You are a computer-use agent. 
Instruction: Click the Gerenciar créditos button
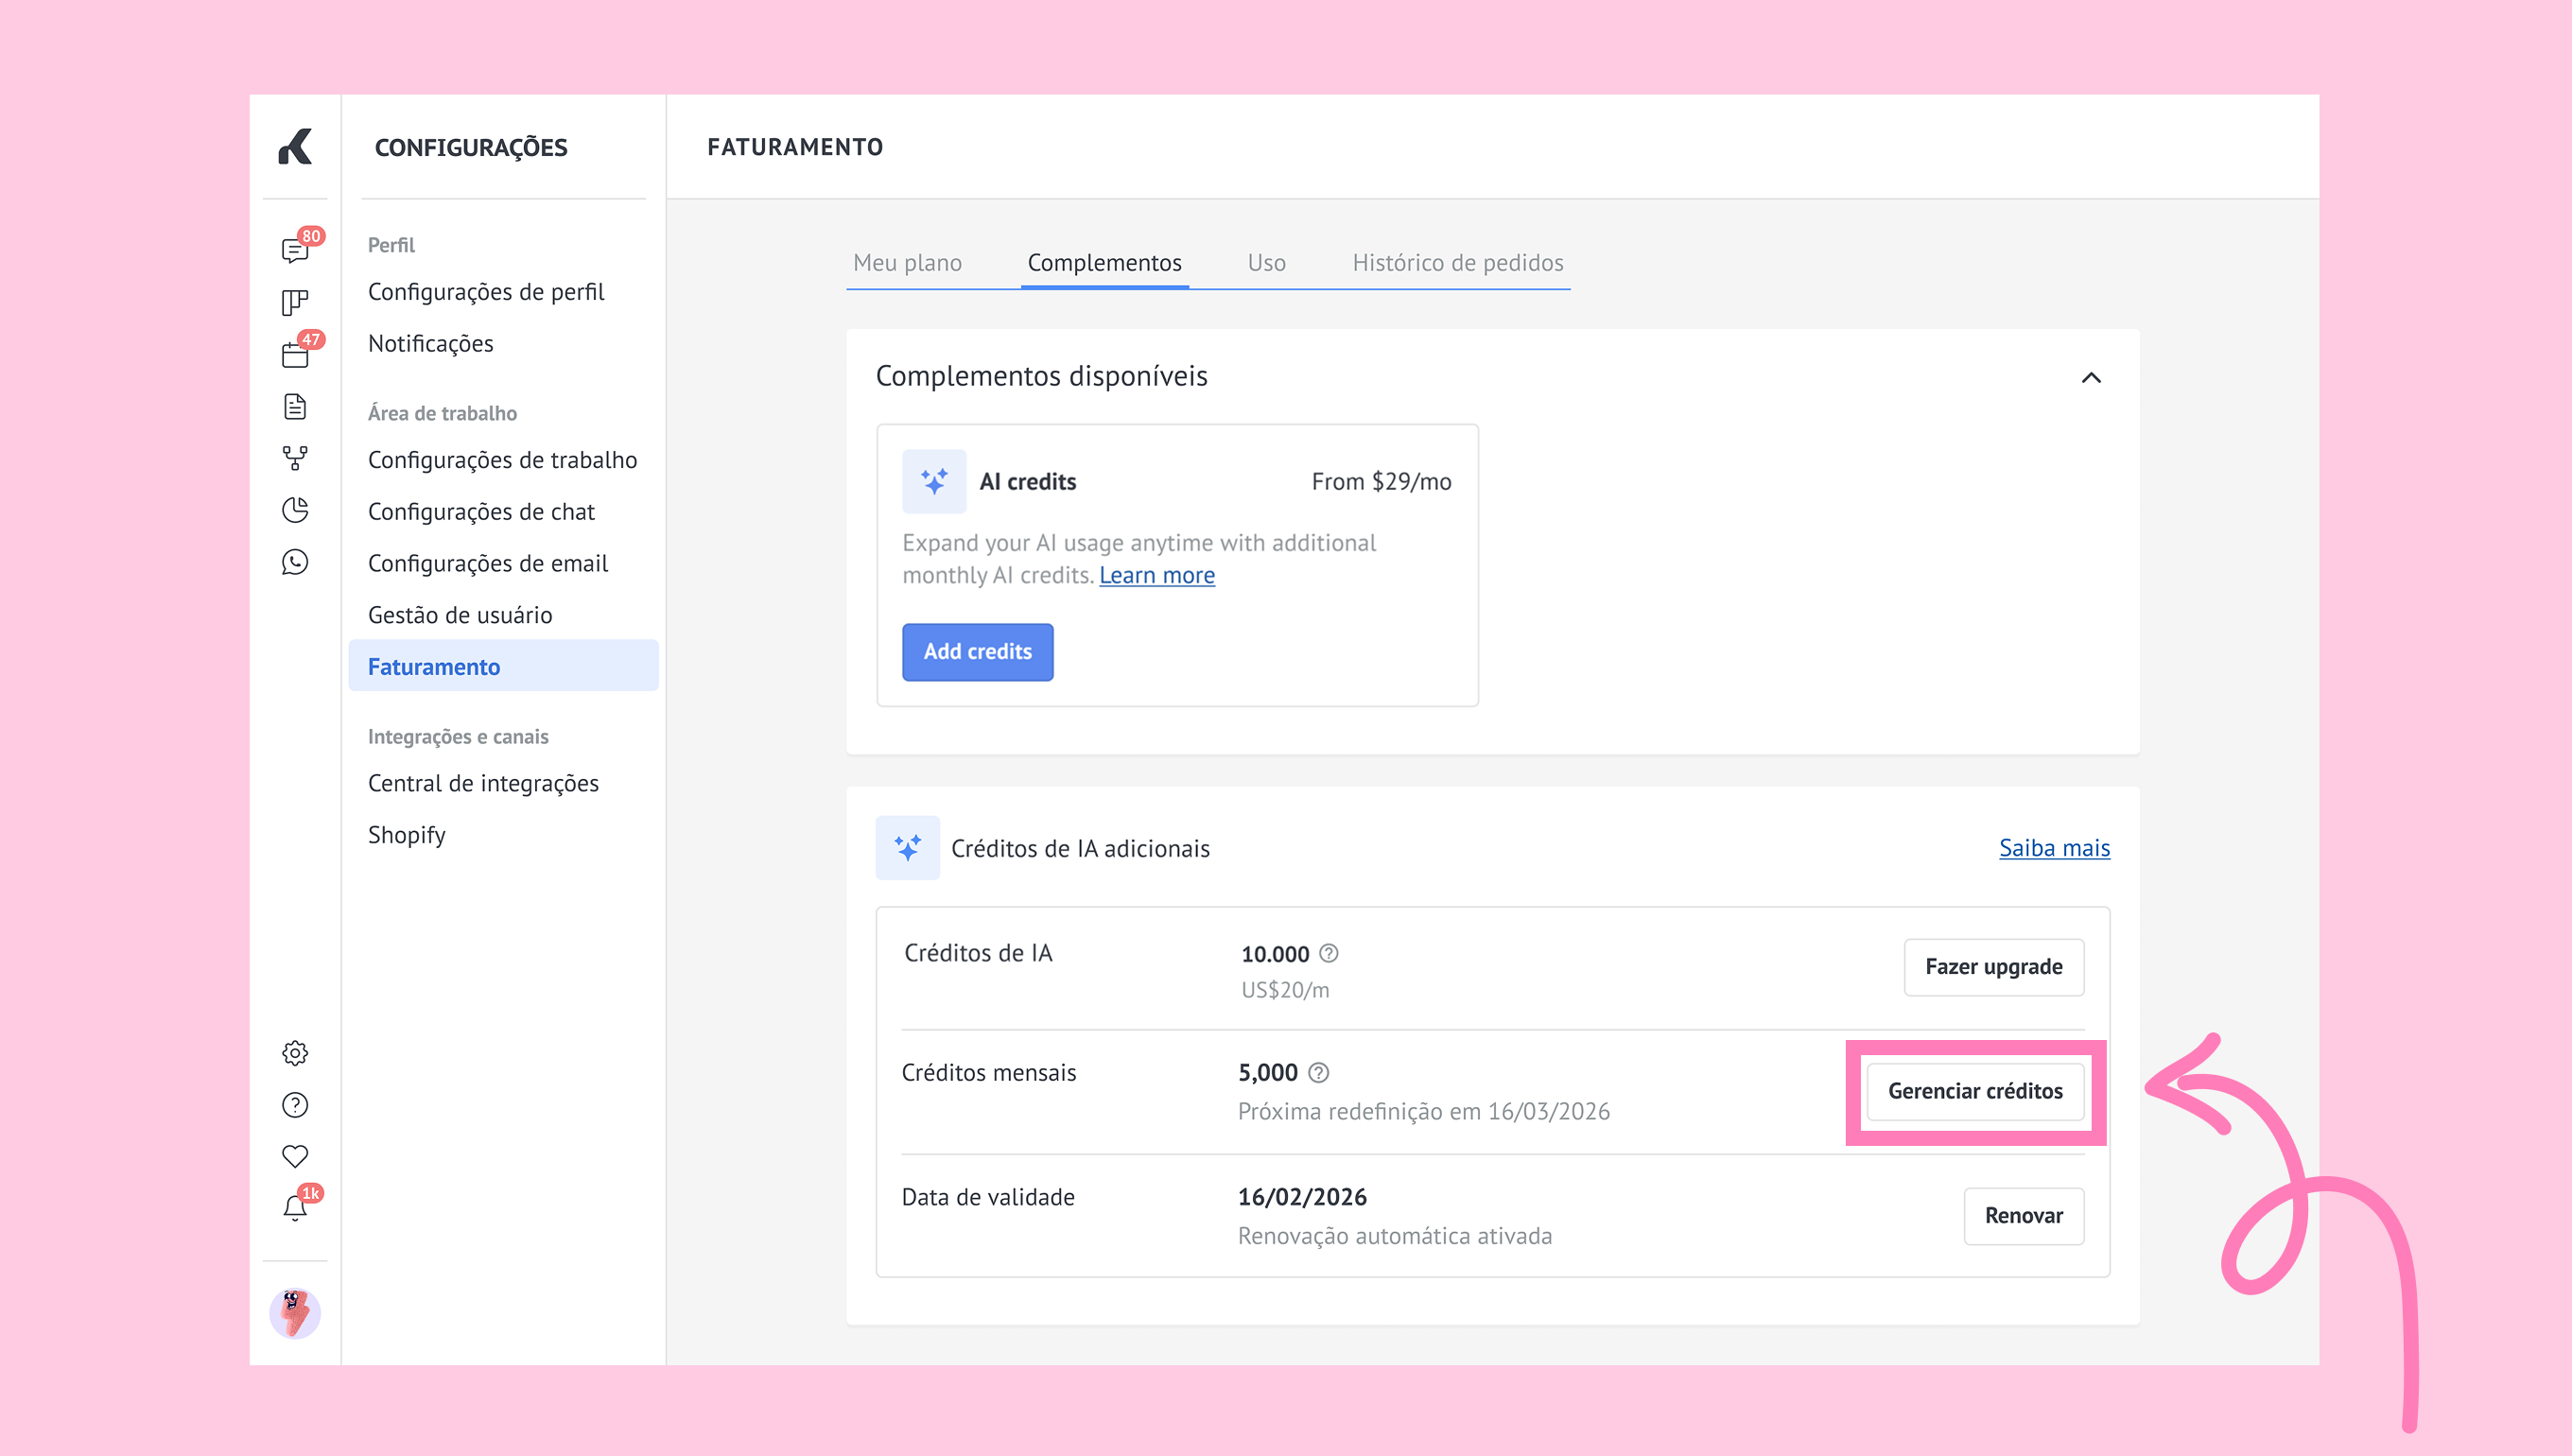(1975, 1091)
